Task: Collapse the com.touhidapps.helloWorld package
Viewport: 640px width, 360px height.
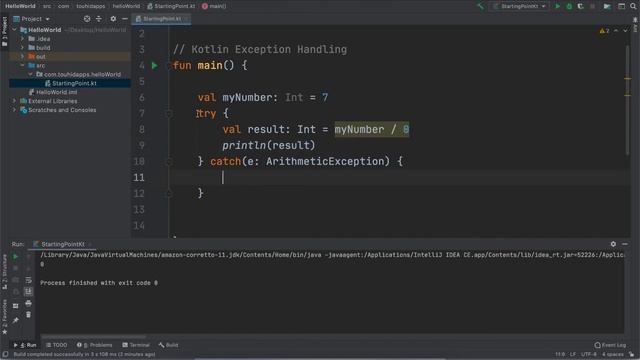Action: click(x=30, y=74)
